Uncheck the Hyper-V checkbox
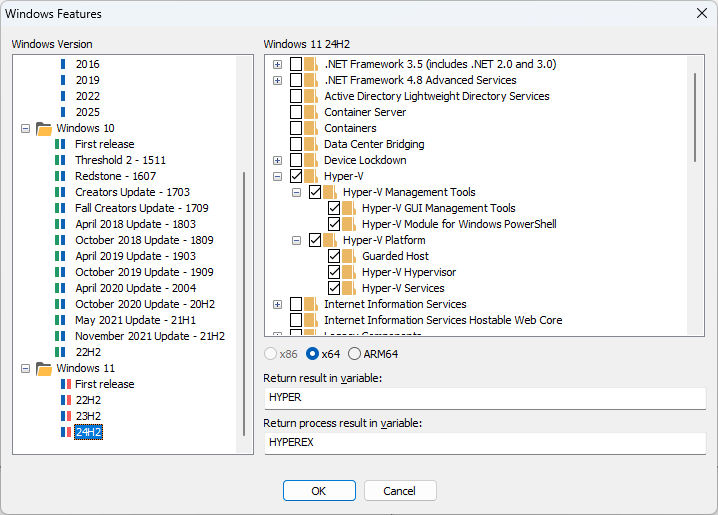The width and height of the screenshot is (718, 515). [x=296, y=176]
